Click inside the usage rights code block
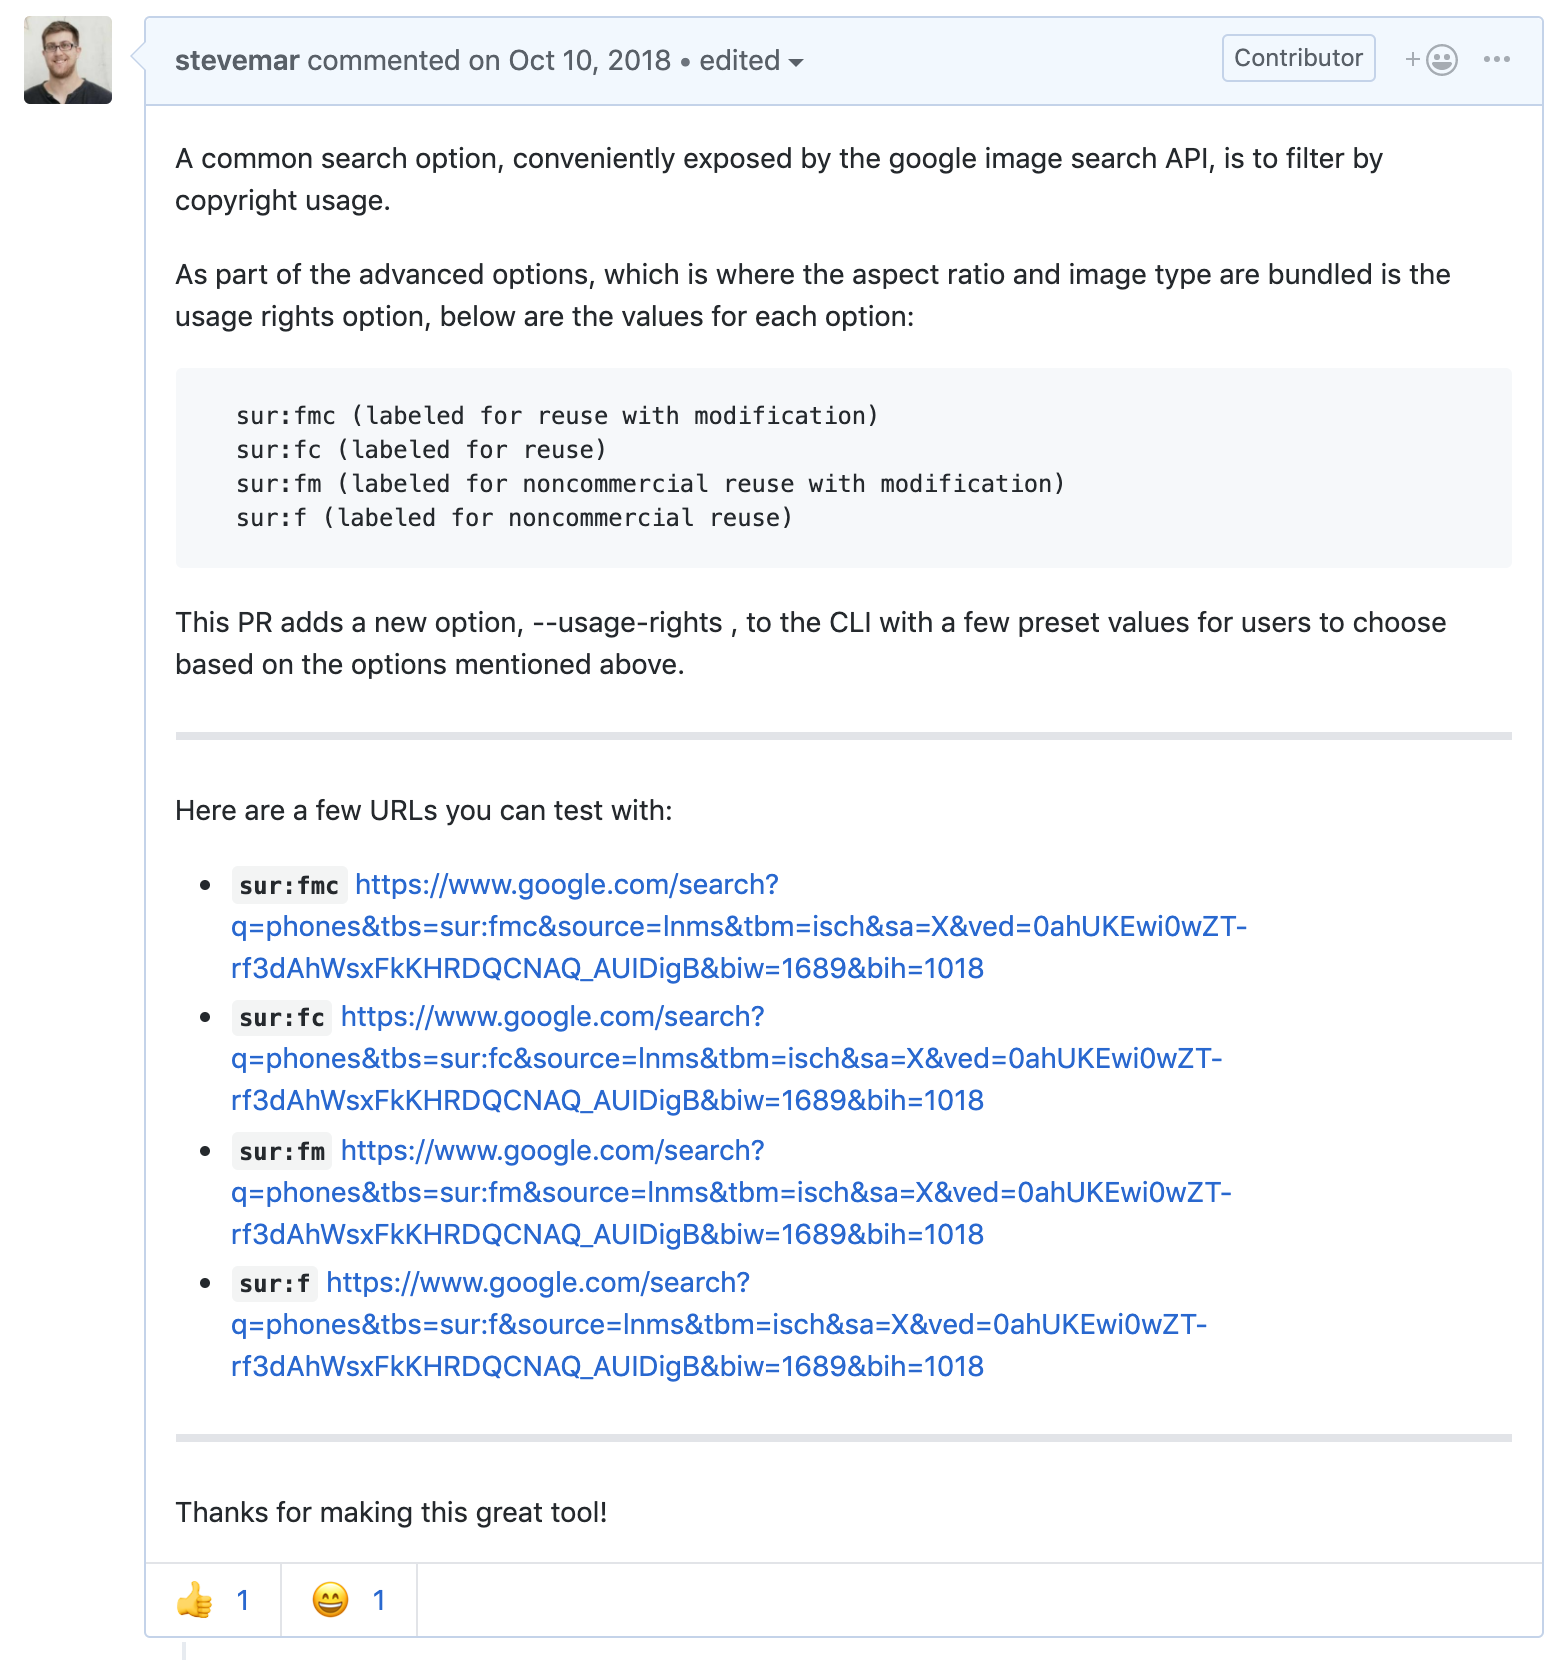 (x=843, y=467)
